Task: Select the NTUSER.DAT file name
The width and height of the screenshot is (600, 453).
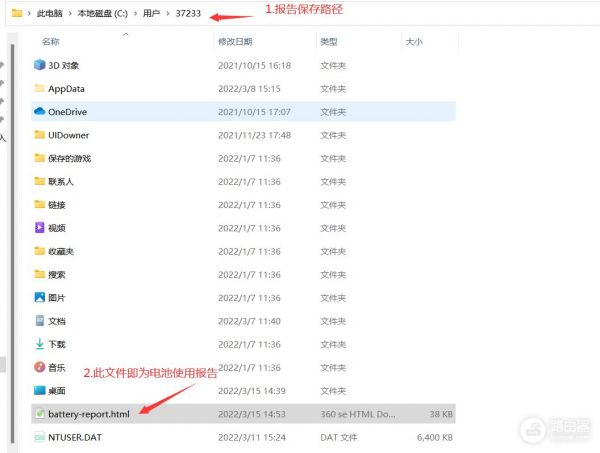Action: coord(75,437)
